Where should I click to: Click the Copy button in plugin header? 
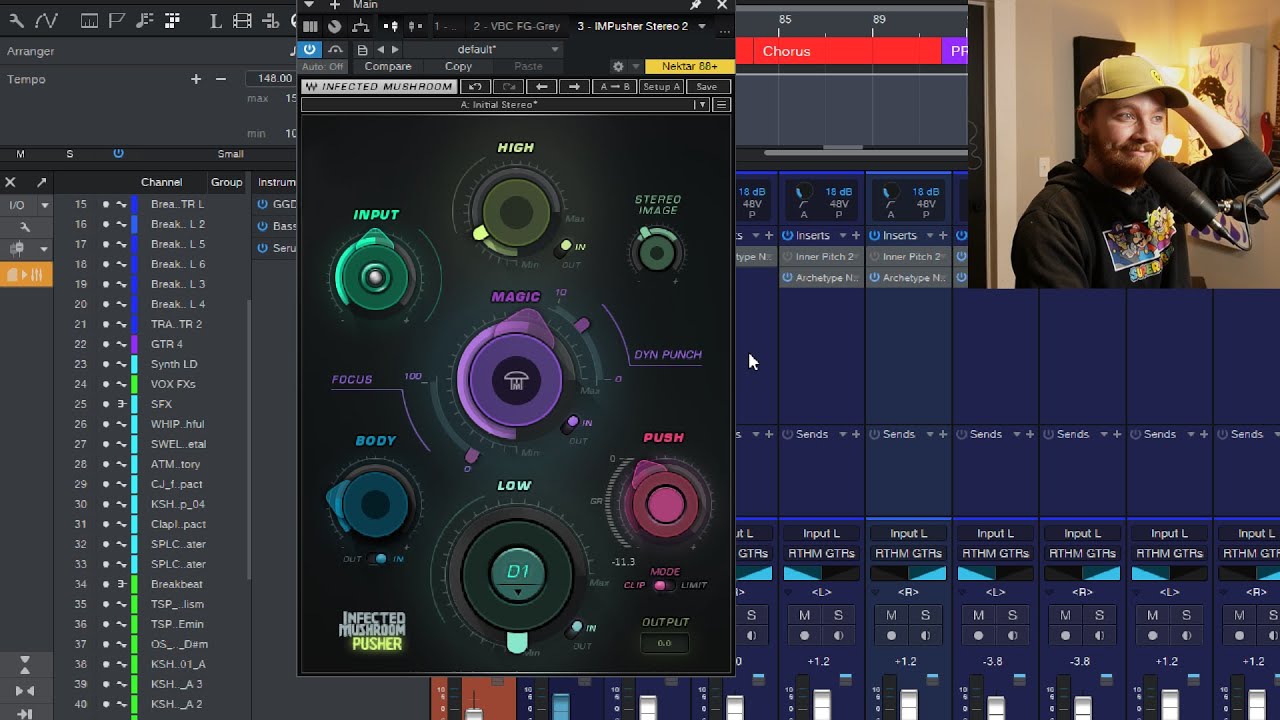click(x=458, y=67)
